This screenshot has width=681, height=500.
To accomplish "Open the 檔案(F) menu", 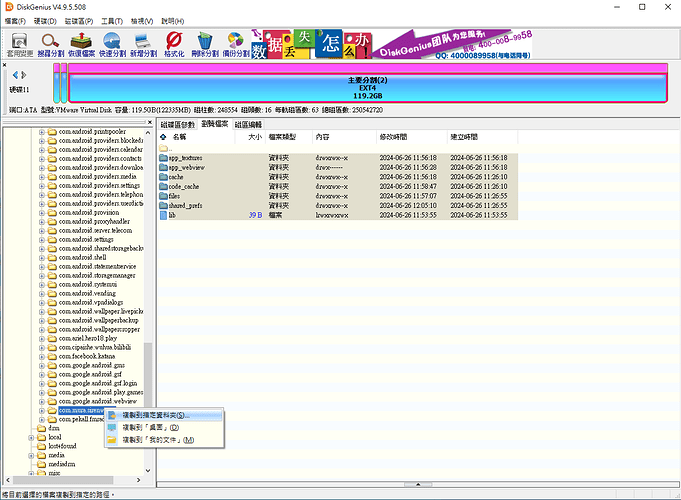I will (x=15, y=21).
